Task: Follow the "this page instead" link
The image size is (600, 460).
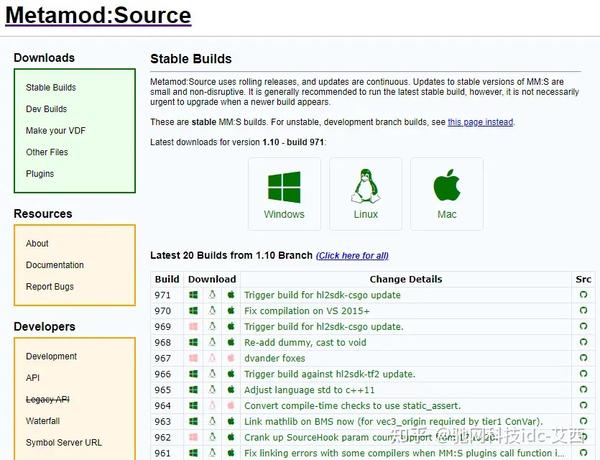Action: tap(480, 122)
